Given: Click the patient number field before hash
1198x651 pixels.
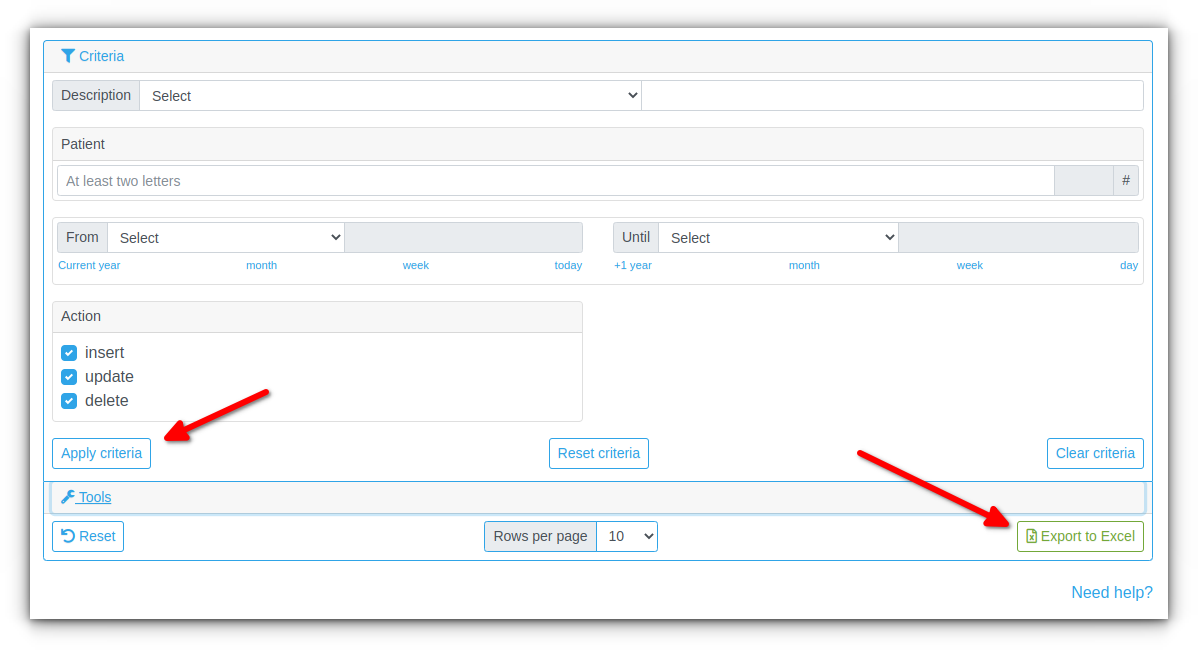Looking at the screenshot, I should pos(1083,181).
